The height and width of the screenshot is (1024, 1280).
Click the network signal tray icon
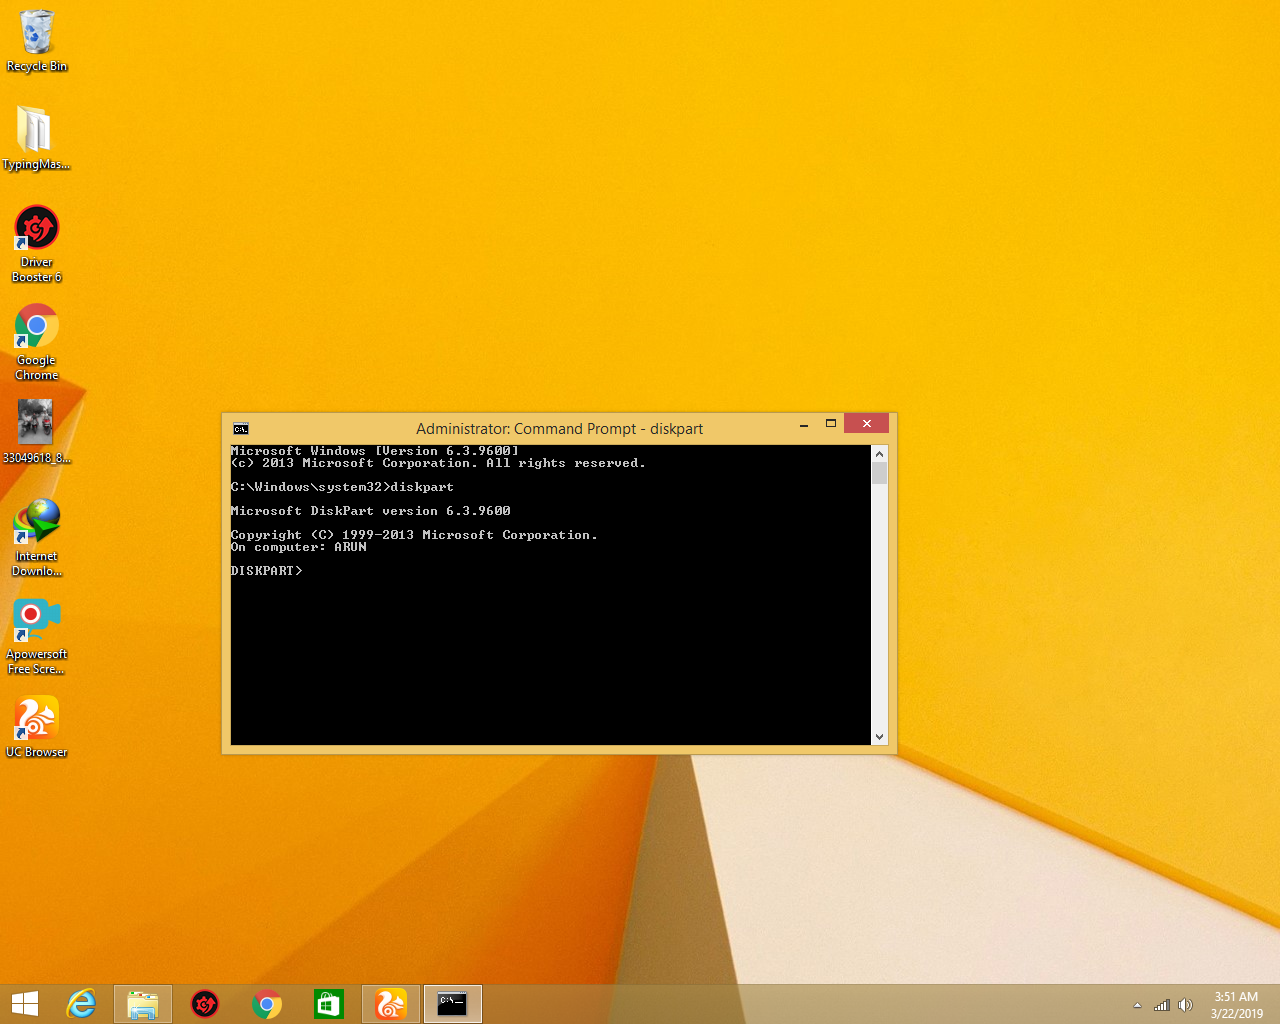pyautogui.click(x=1161, y=1005)
